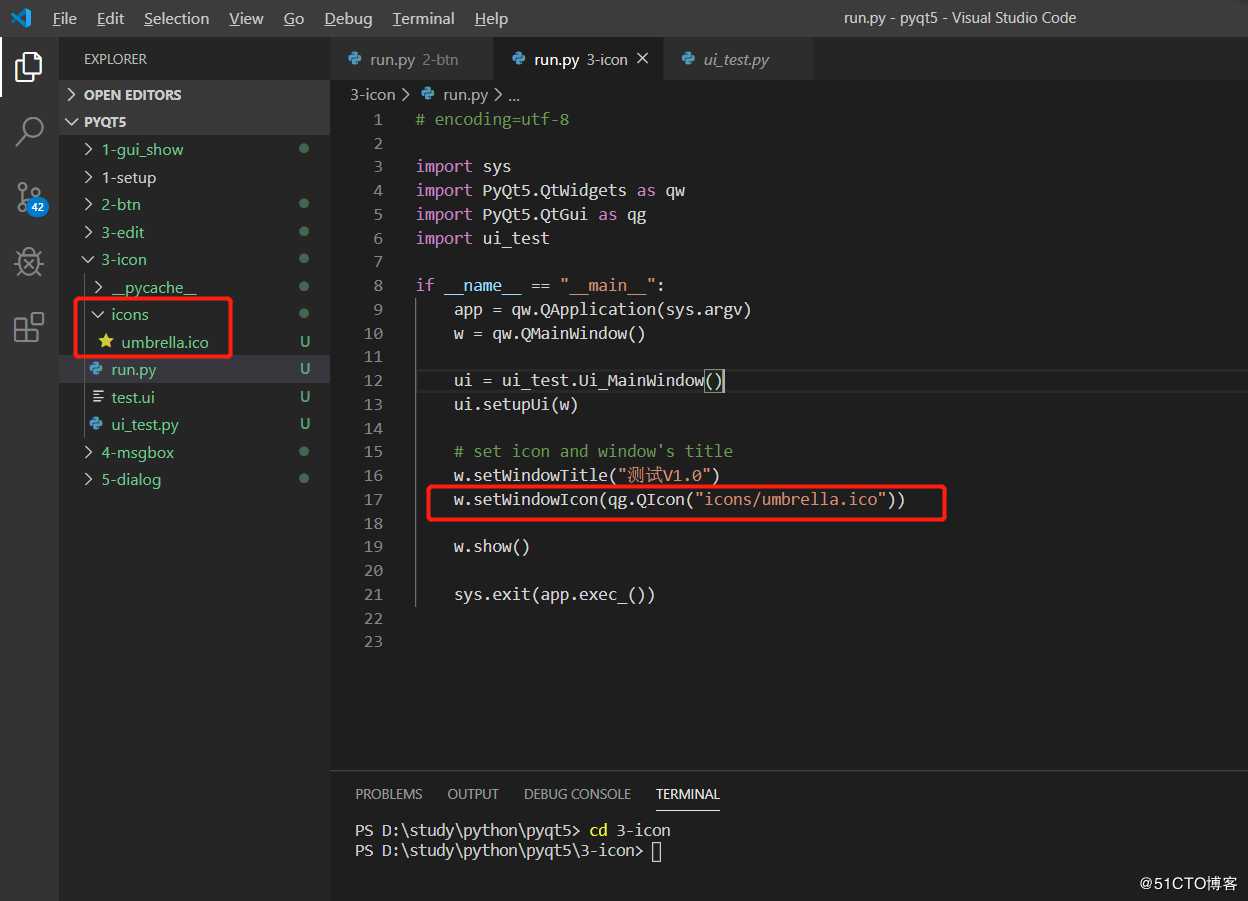Click the EXPLORER panel title
Image resolution: width=1248 pixels, height=901 pixels.
[115, 59]
